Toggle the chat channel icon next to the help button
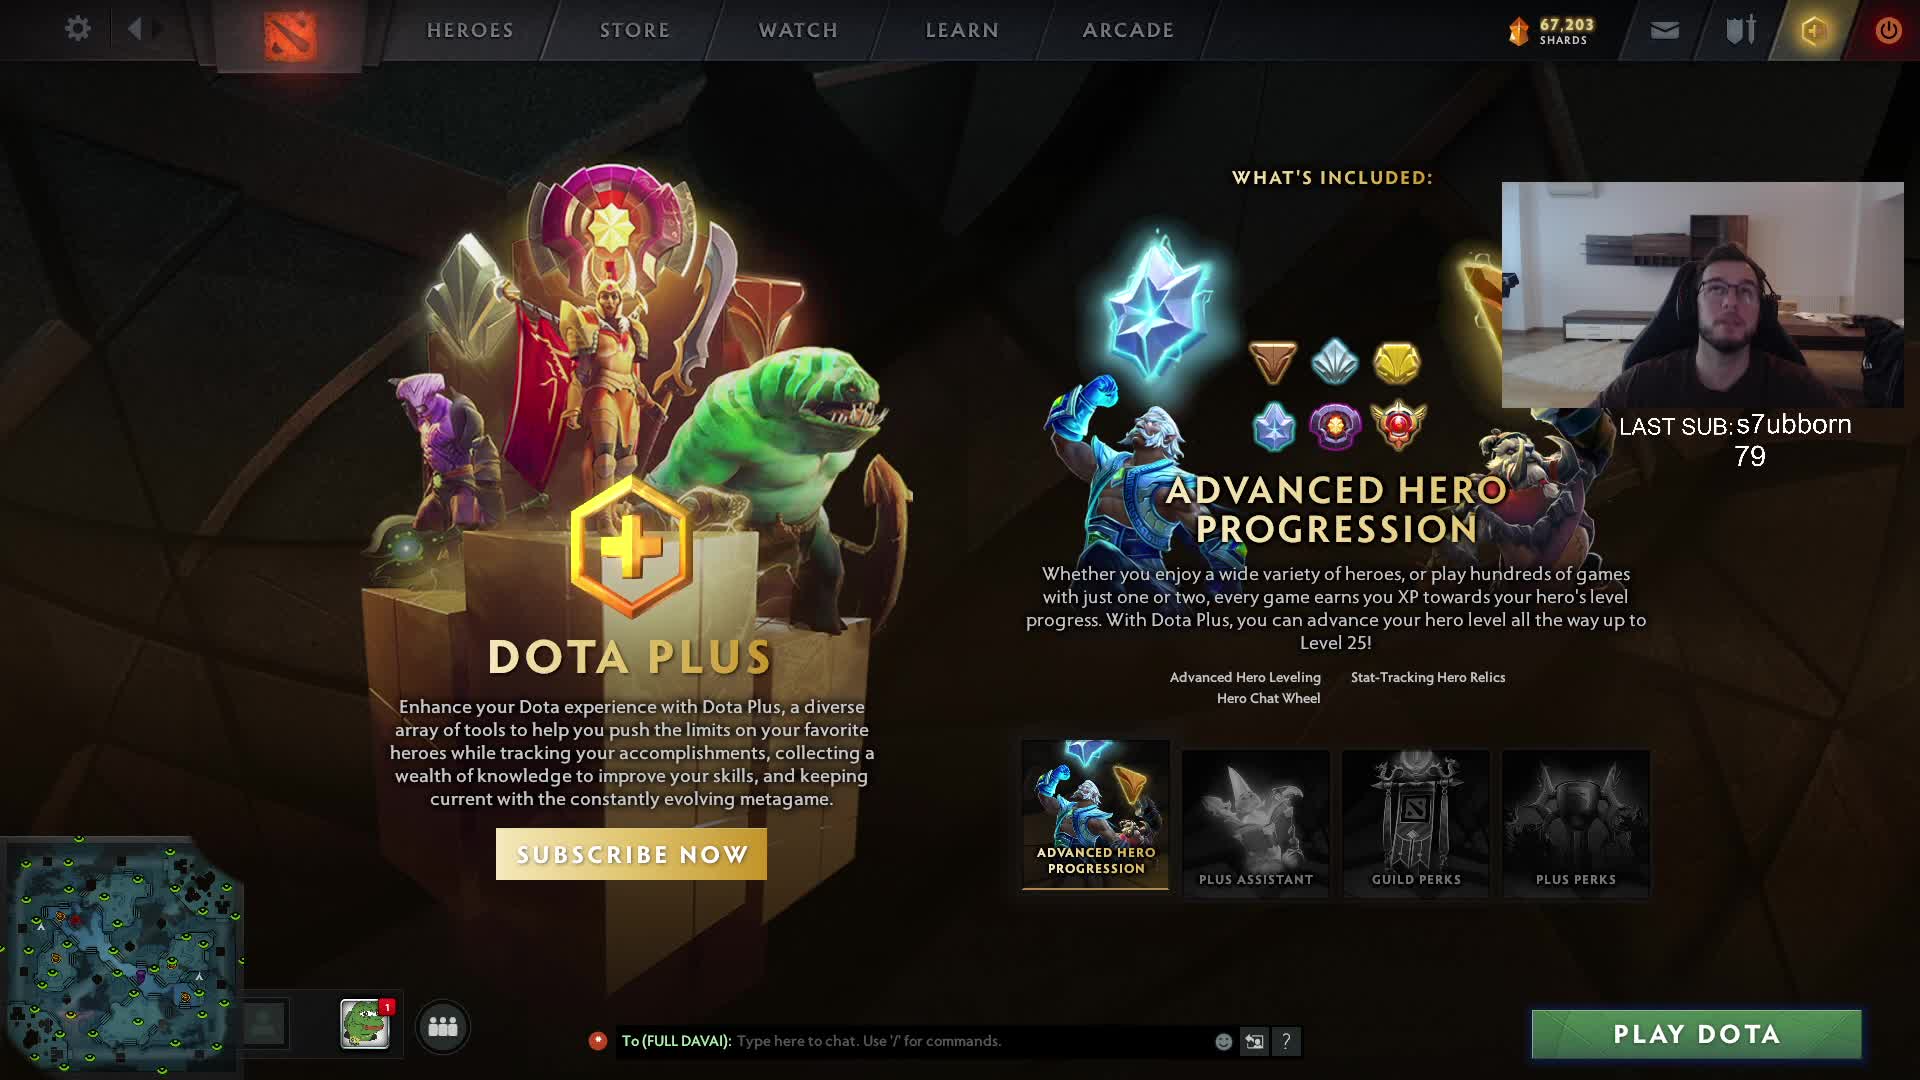1920x1080 pixels. coord(1254,1042)
